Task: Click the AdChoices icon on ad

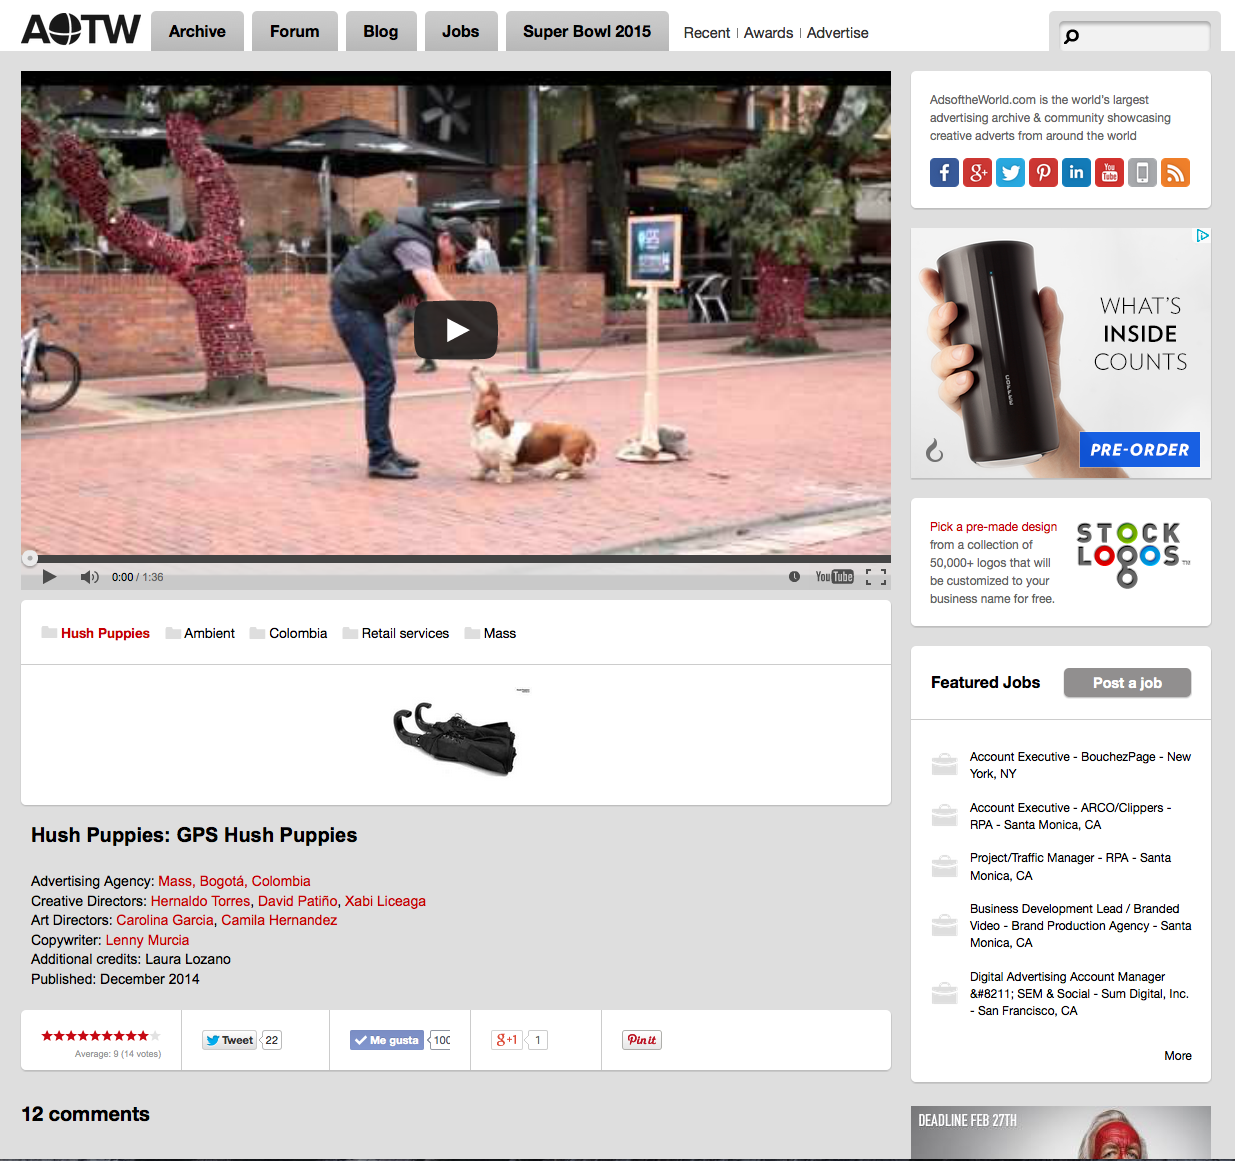Action: tap(1203, 236)
